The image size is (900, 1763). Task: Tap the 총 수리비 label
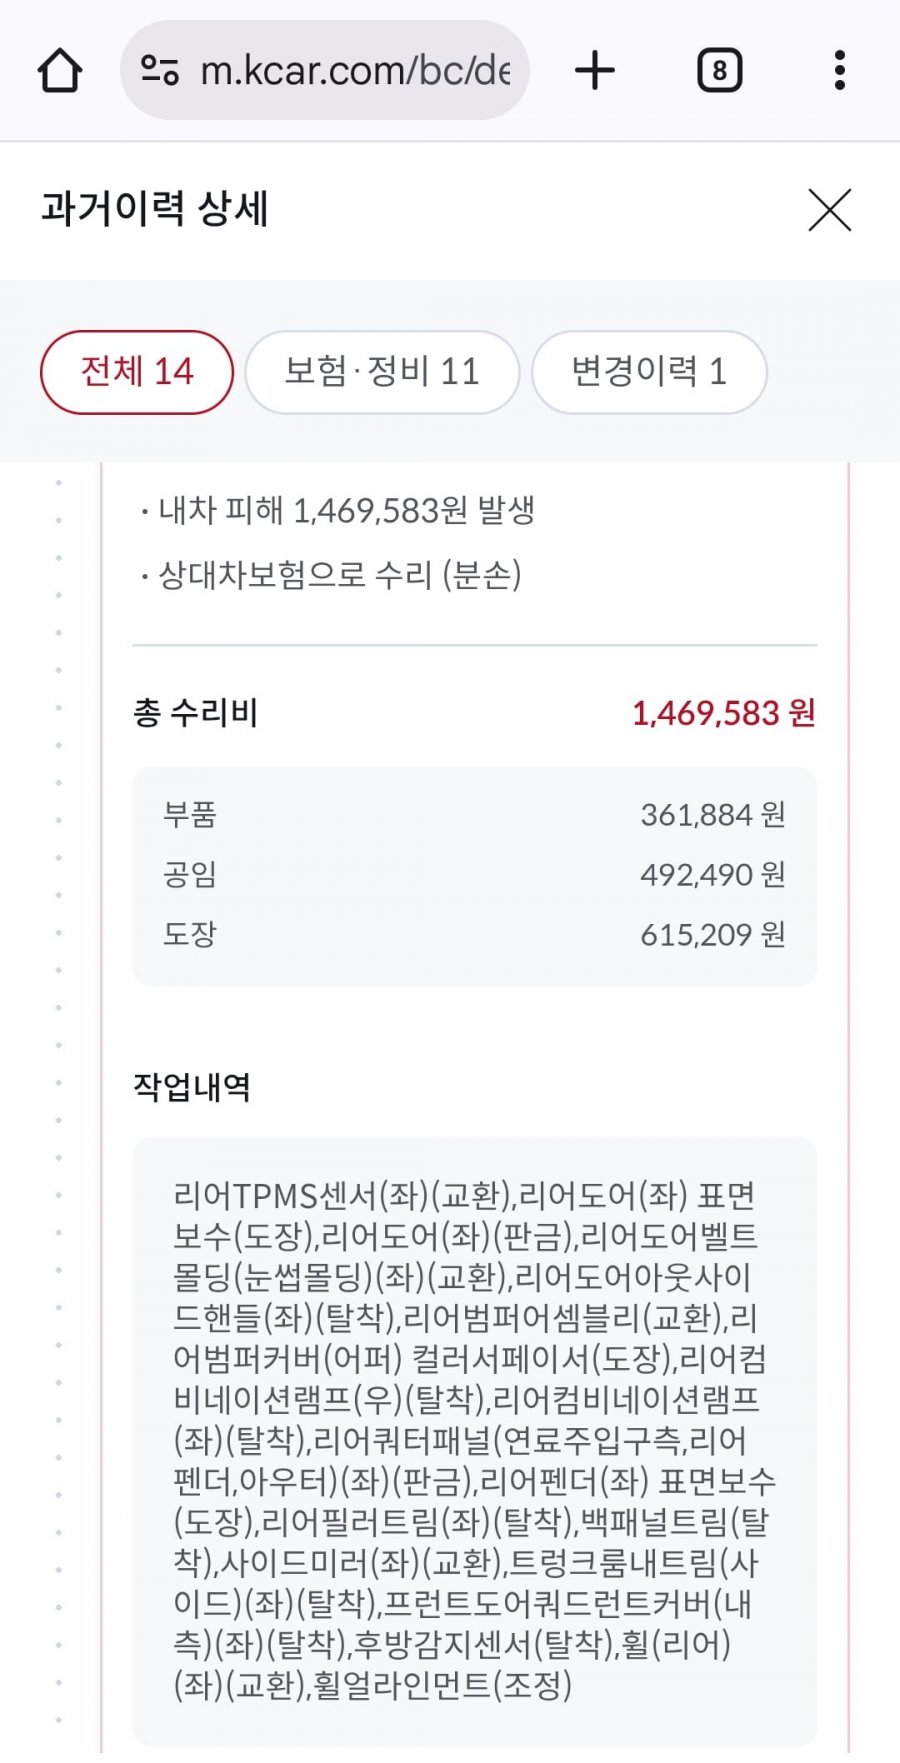[x=196, y=713]
